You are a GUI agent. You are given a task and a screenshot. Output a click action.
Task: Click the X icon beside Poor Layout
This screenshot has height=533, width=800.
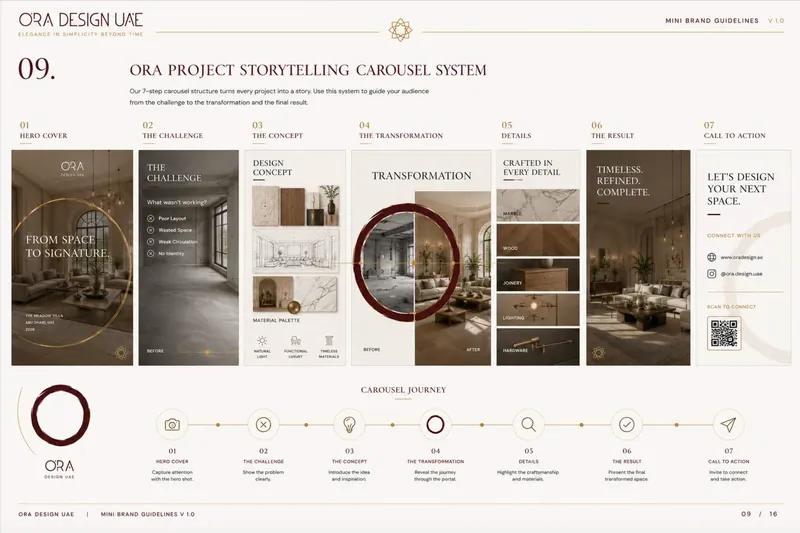coord(151,218)
